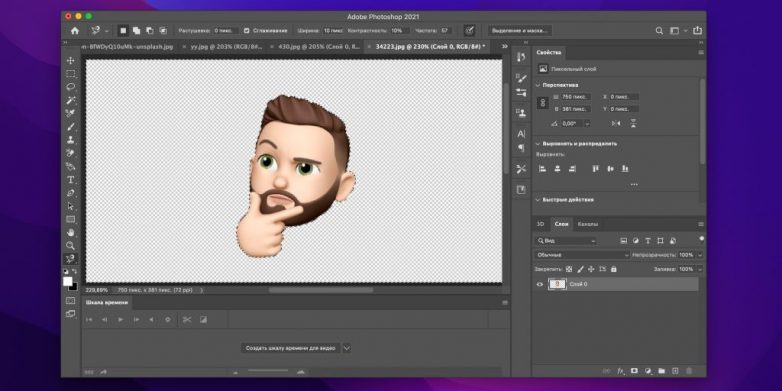Viewport: 782px width, 391px height.
Task: Select the Слой 0 layer thumbnail
Action: coord(558,284)
